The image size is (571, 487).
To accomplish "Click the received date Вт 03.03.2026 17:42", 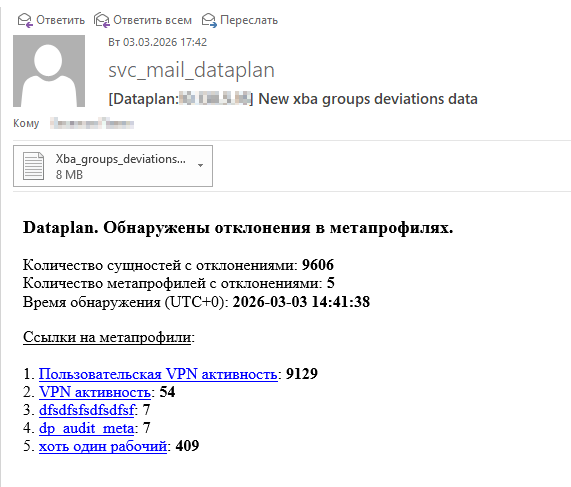I will click(x=158, y=42).
